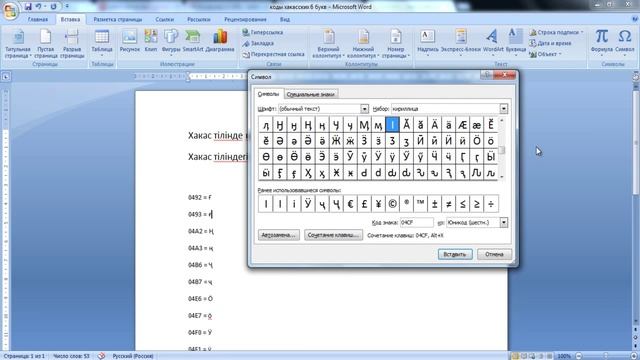Expand the Юникод (шестн.) encoding dropdown

coord(504,222)
